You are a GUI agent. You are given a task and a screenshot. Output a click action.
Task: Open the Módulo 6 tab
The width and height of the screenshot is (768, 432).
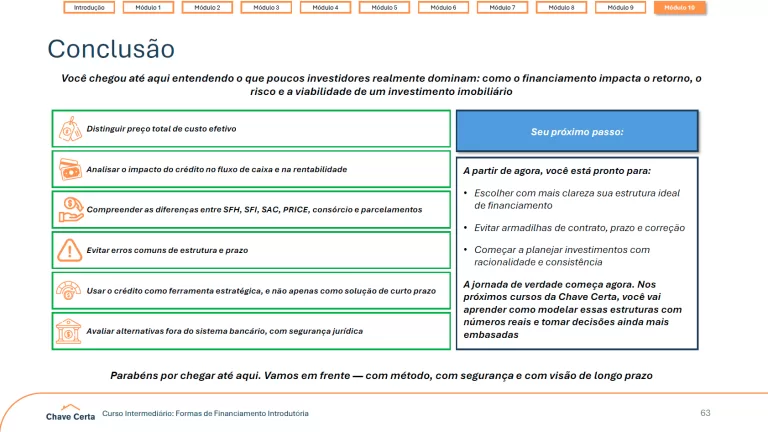pyautogui.click(x=443, y=8)
